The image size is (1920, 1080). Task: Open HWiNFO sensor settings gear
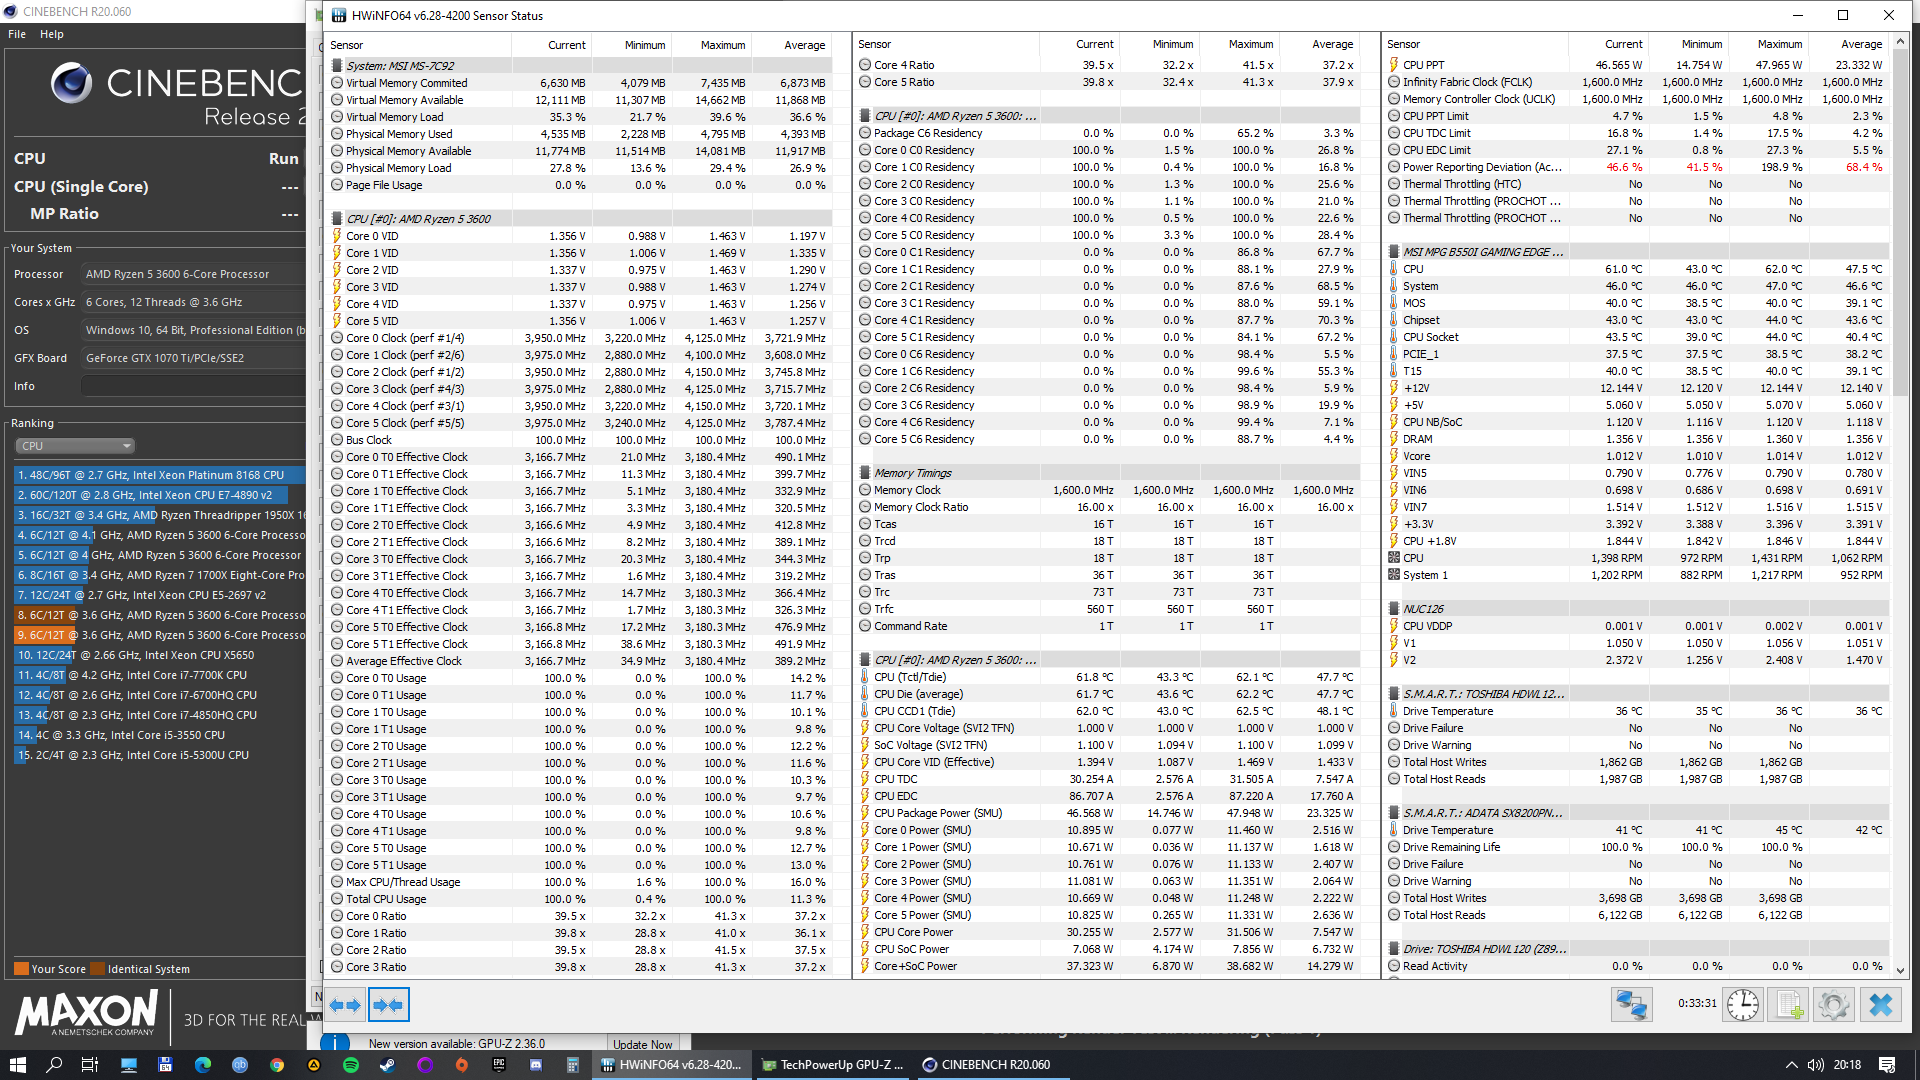pos(1834,1004)
